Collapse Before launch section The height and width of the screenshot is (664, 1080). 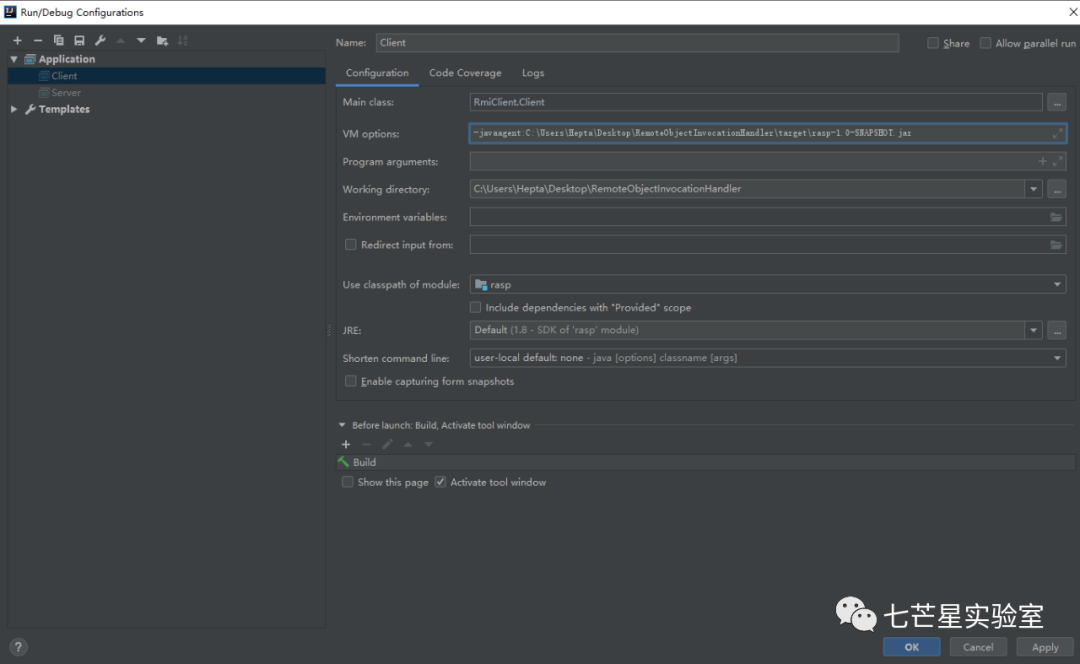(x=342, y=425)
